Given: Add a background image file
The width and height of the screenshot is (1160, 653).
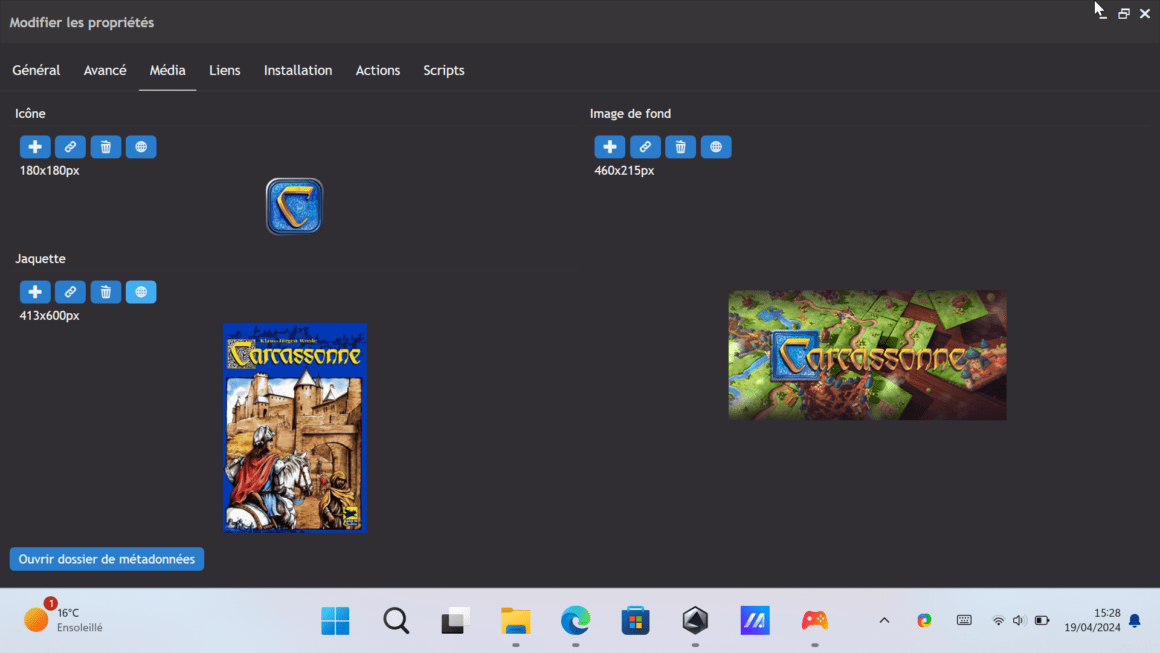Looking at the screenshot, I should [610, 146].
